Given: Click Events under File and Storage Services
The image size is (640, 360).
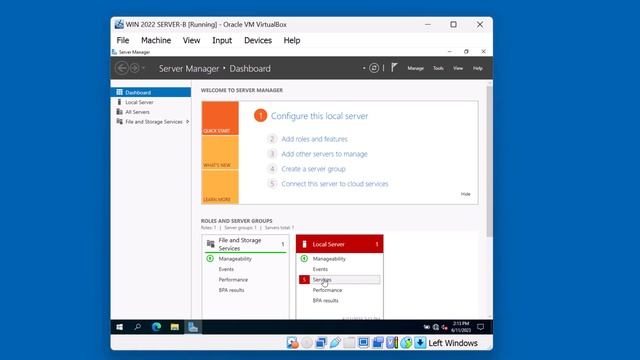Looking at the screenshot, I should pyautogui.click(x=226, y=269).
